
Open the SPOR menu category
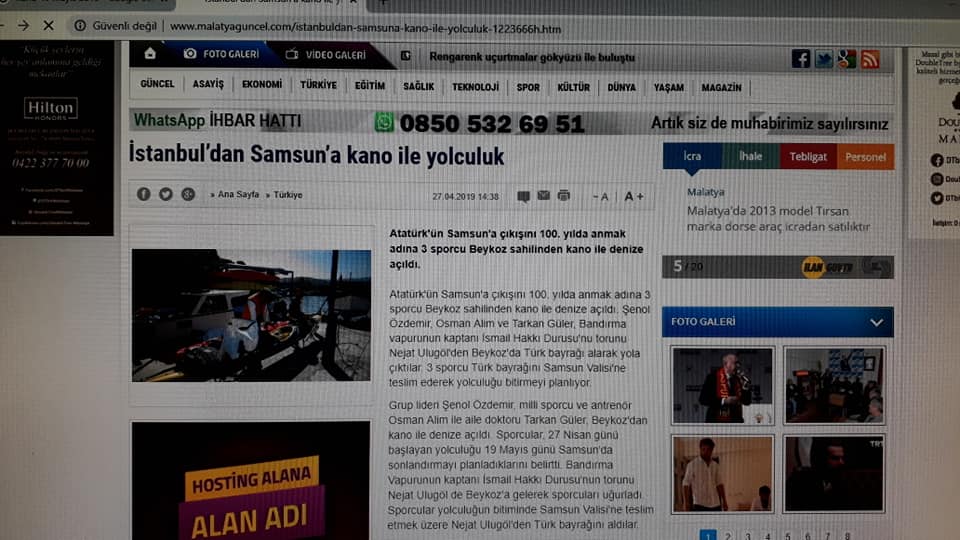click(x=528, y=87)
